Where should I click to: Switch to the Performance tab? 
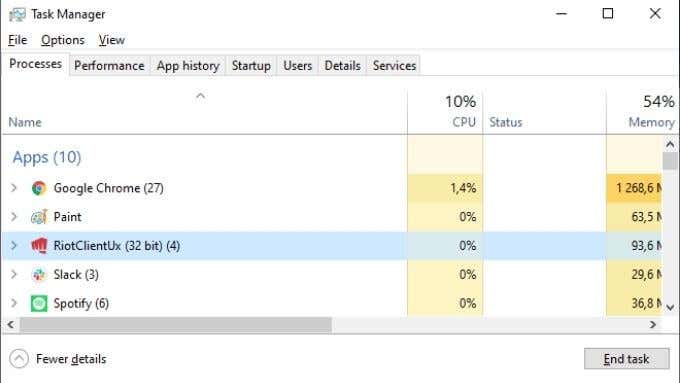pos(109,65)
